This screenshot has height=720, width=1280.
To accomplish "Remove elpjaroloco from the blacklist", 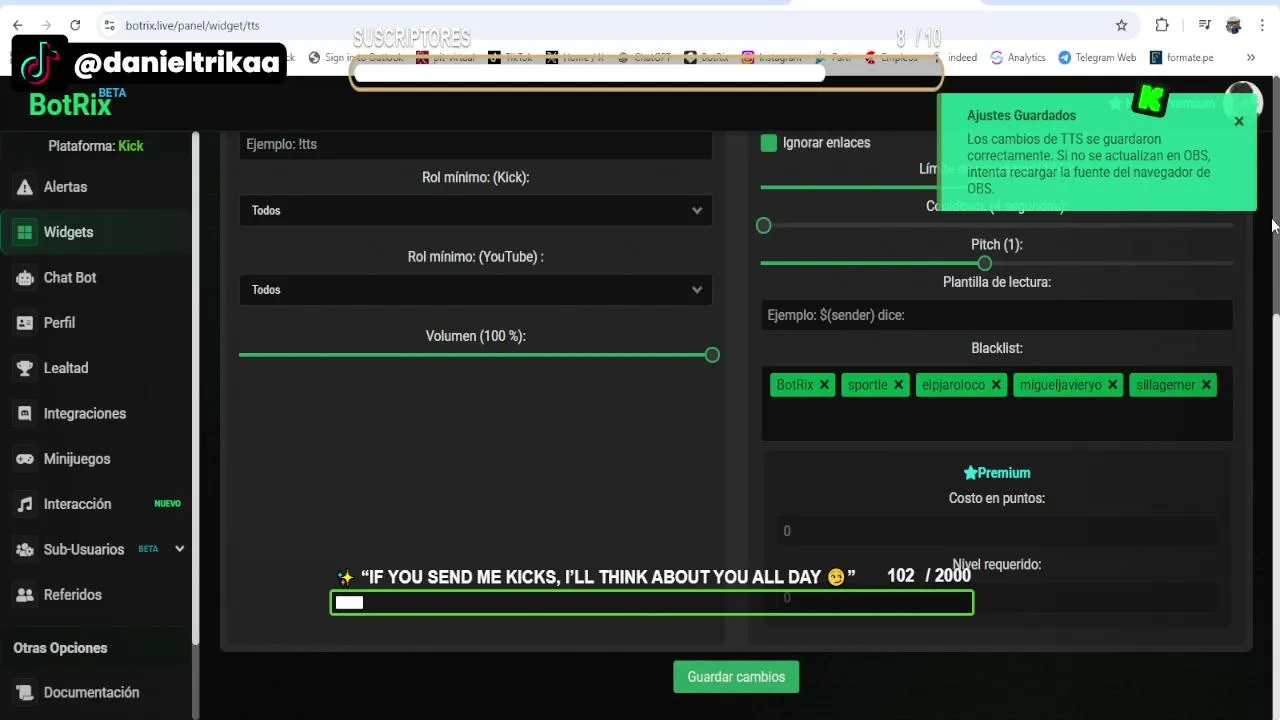I will pos(996,385).
